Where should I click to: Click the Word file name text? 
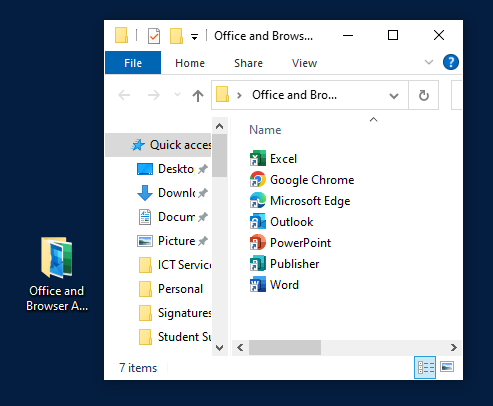tap(284, 285)
